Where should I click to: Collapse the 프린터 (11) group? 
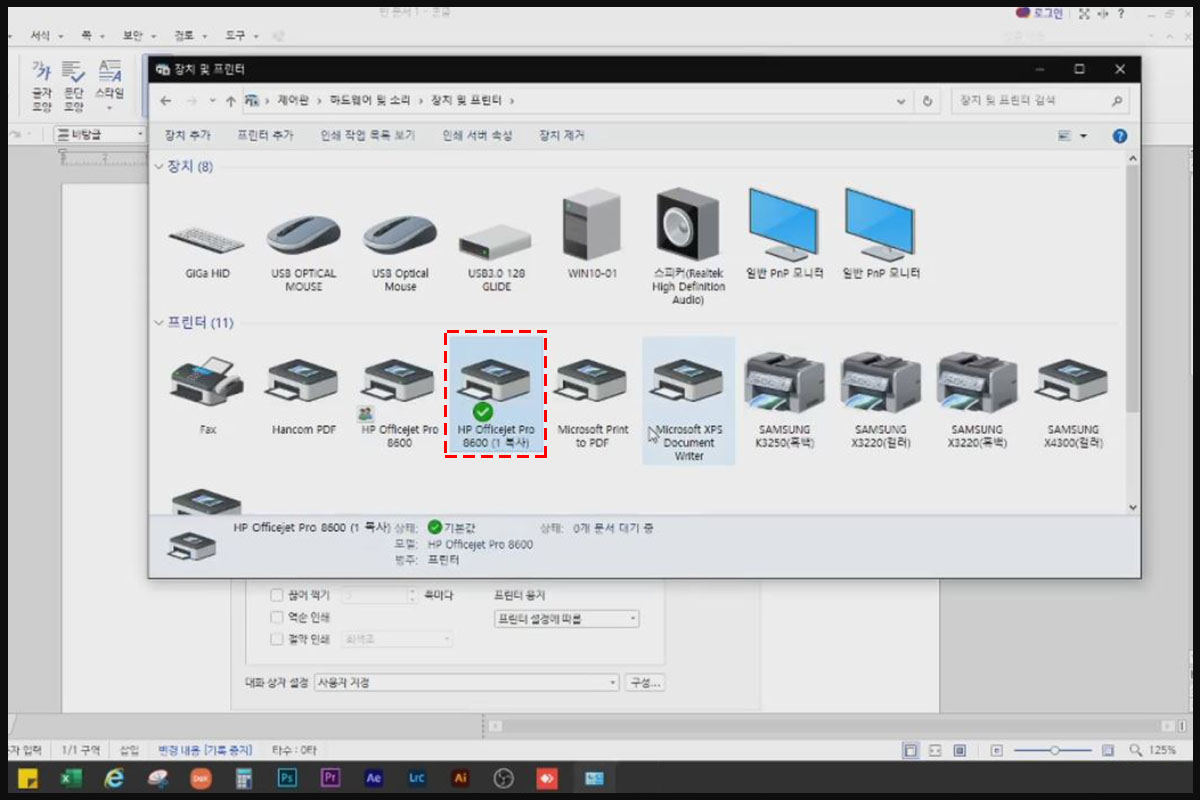pos(158,323)
